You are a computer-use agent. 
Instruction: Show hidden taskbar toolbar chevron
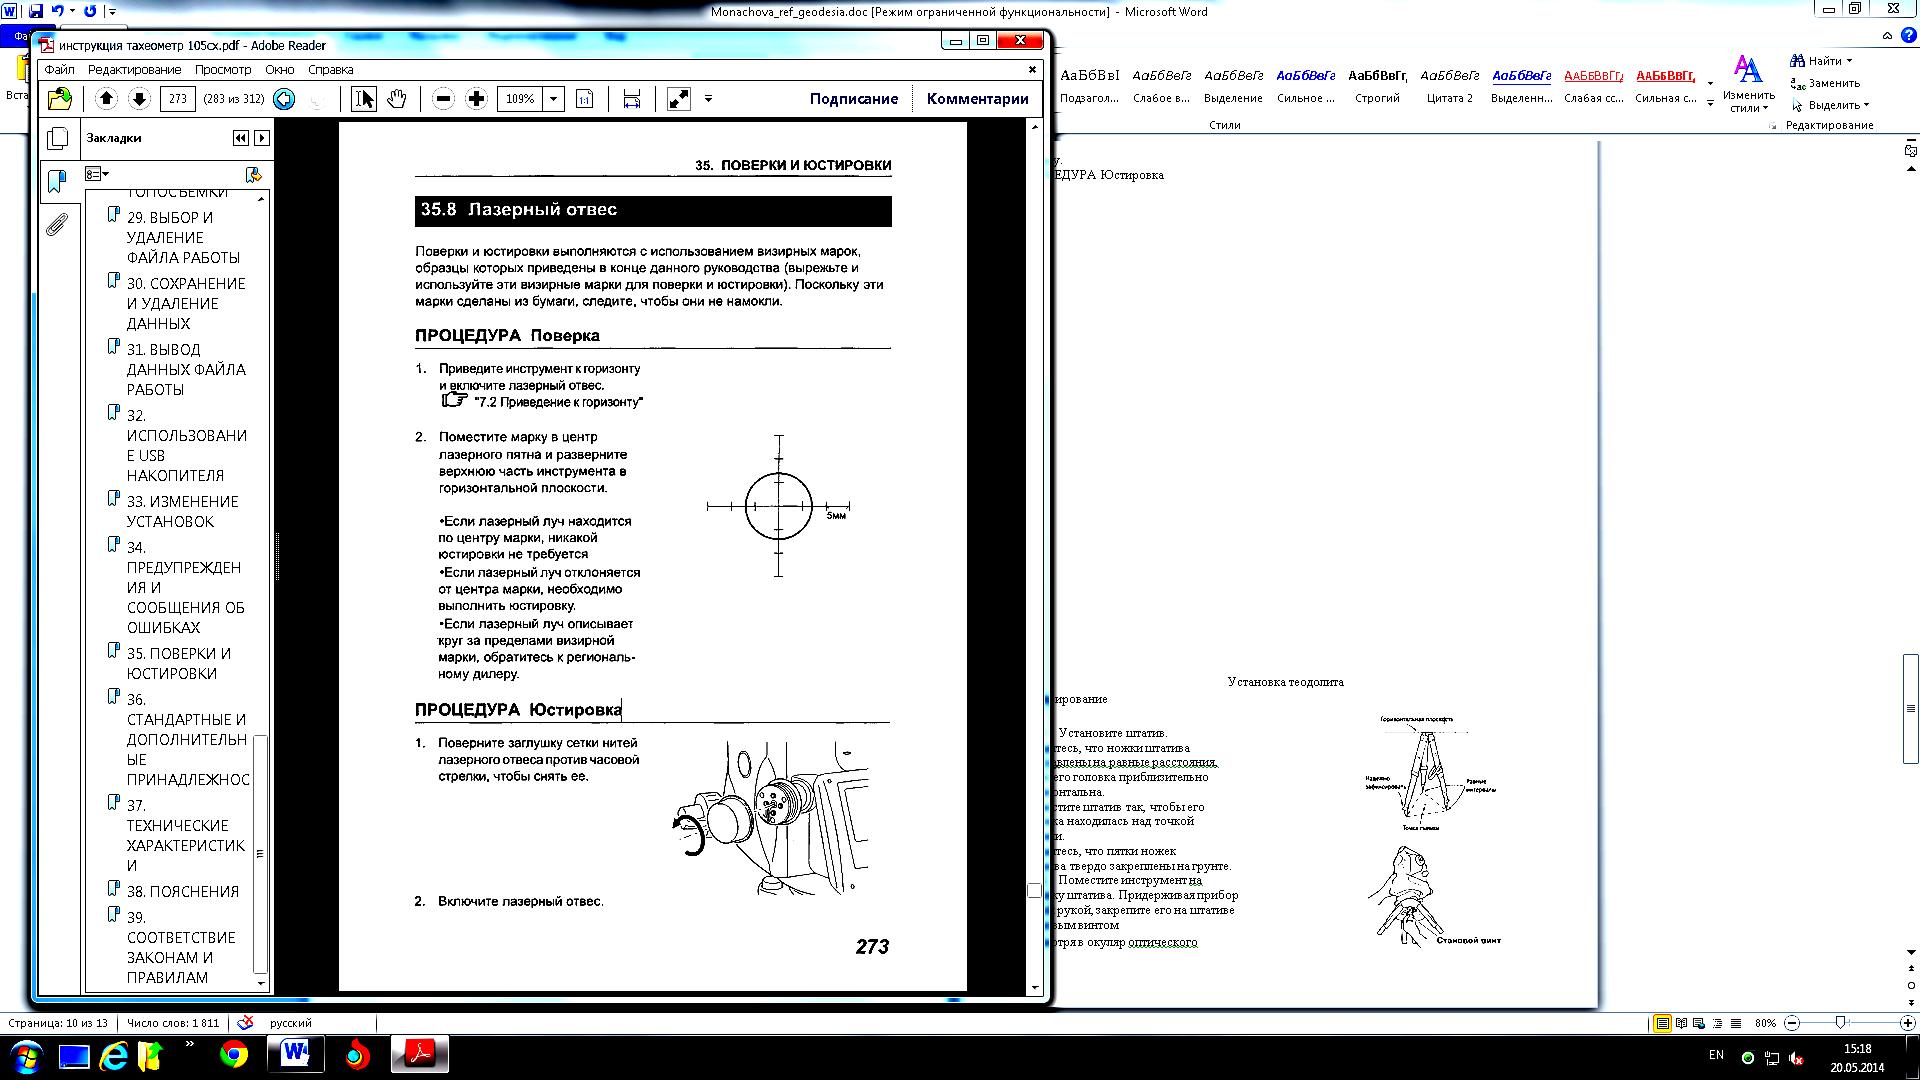(x=190, y=1045)
